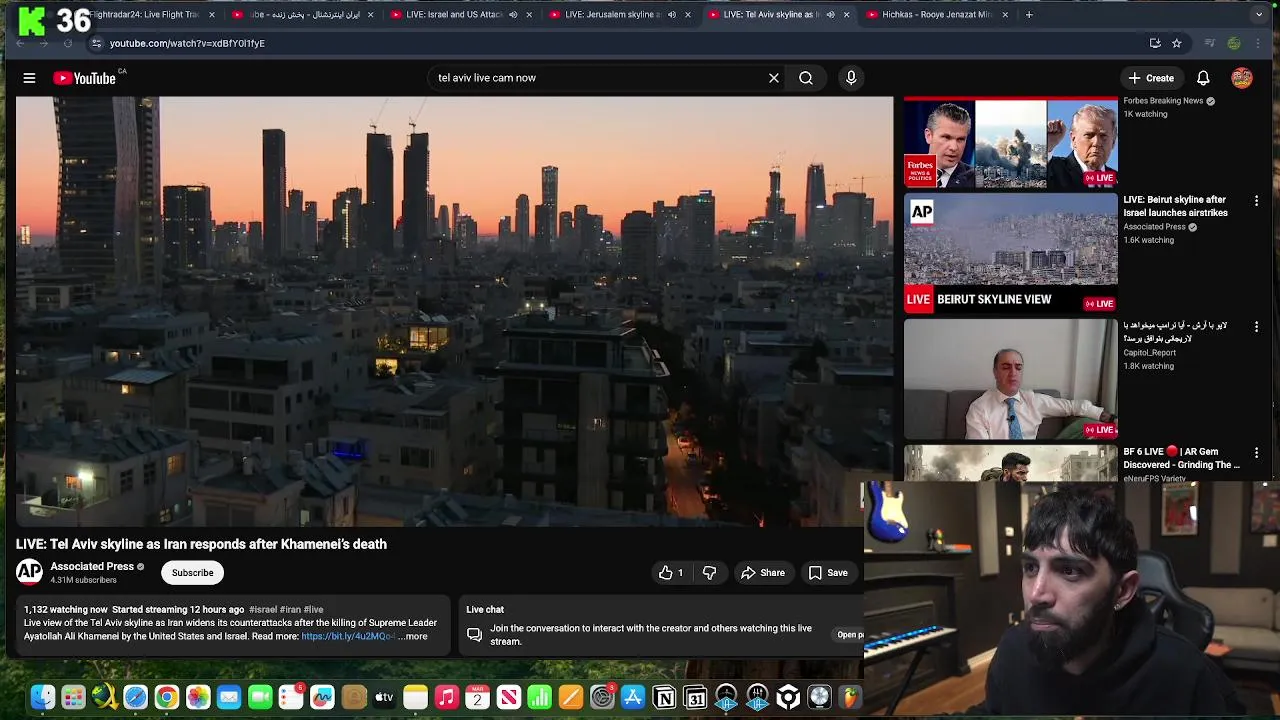Save the video to a playlist
Viewport: 1280px width, 720px height.
click(828, 573)
